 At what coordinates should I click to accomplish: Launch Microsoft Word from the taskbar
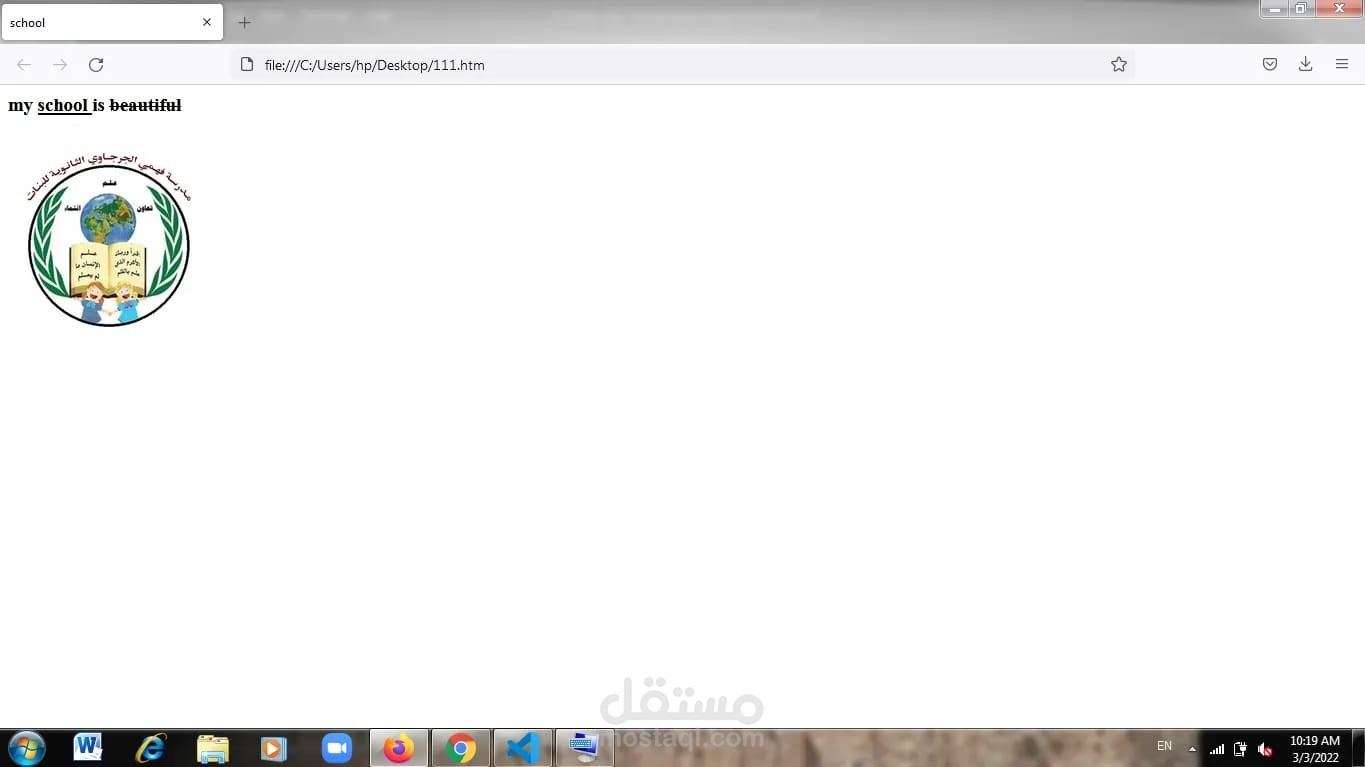coord(88,748)
